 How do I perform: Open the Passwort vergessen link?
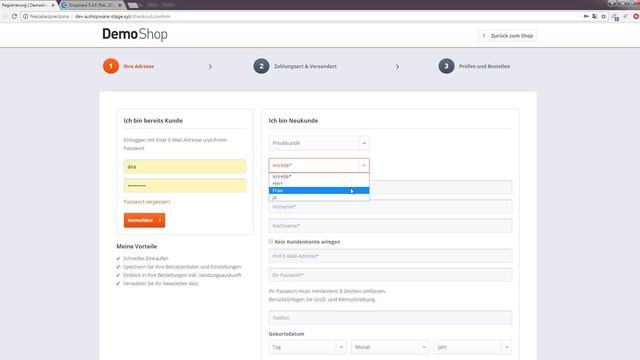147,202
